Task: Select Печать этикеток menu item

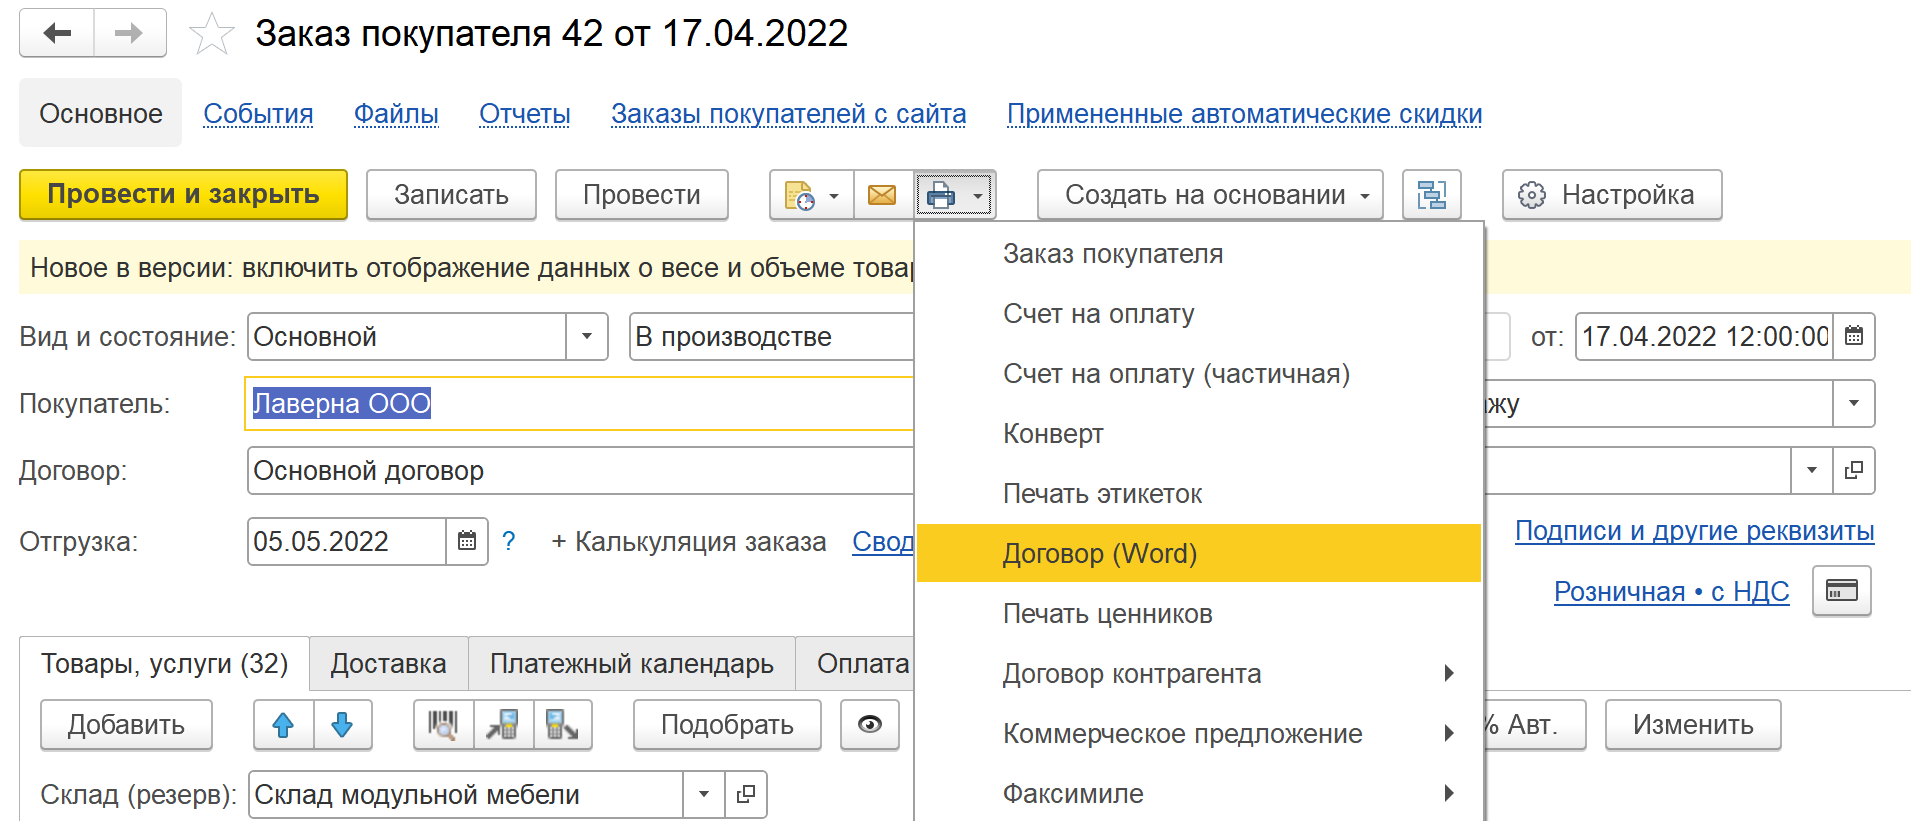Action: (1199, 494)
